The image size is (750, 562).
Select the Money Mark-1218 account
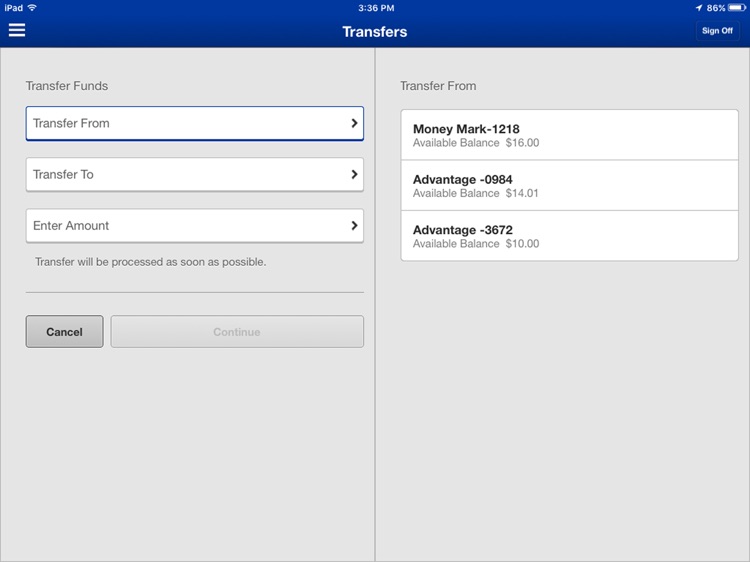coord(569,135)
